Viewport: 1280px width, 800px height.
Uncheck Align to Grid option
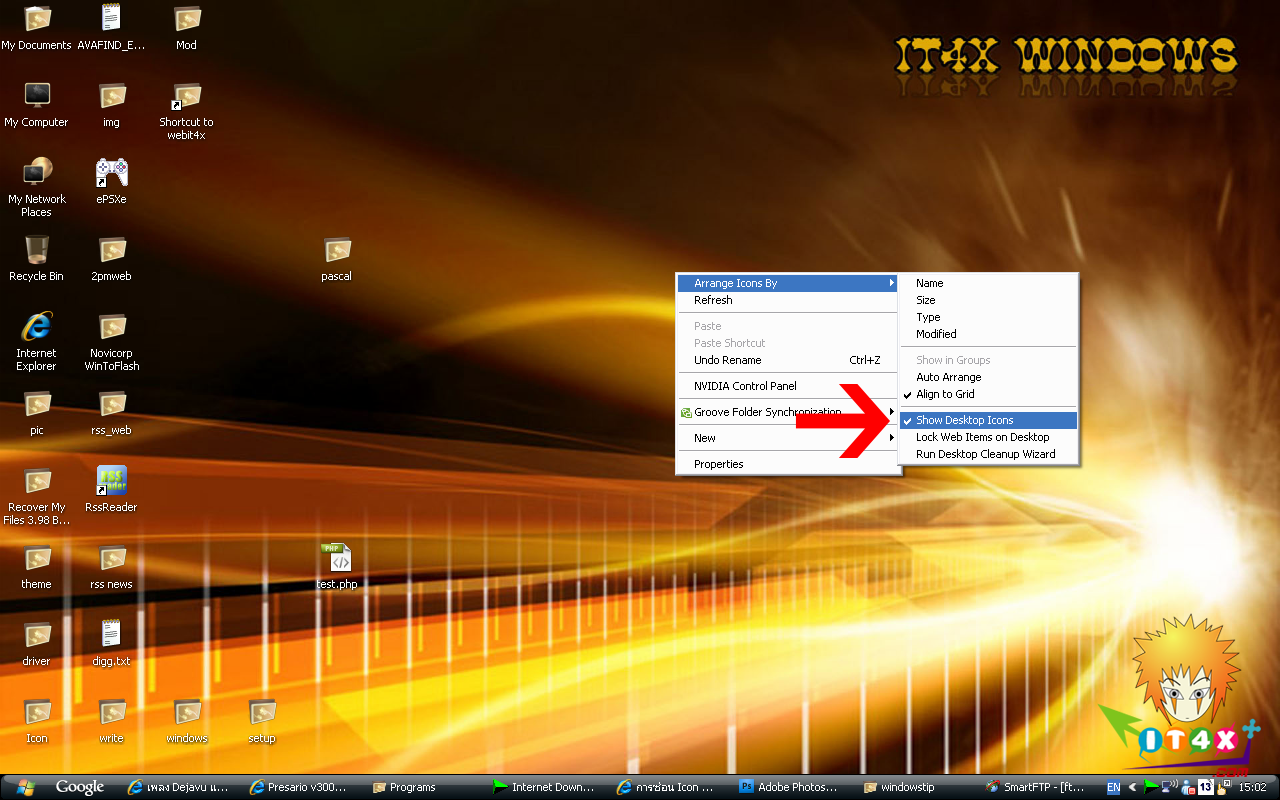945,394
